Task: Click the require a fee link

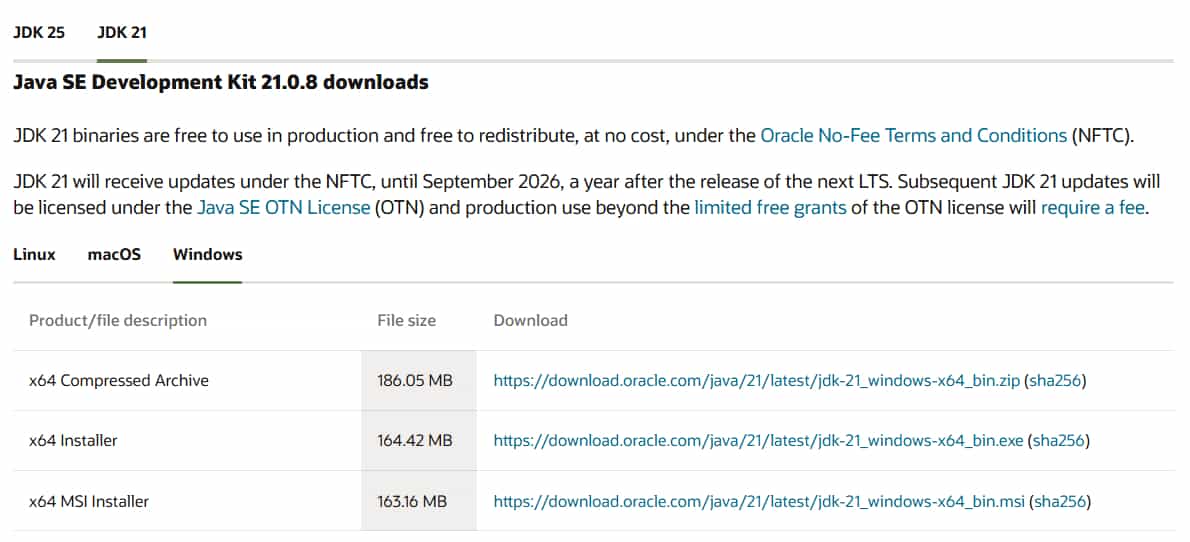Action: tap(1094, 208)
